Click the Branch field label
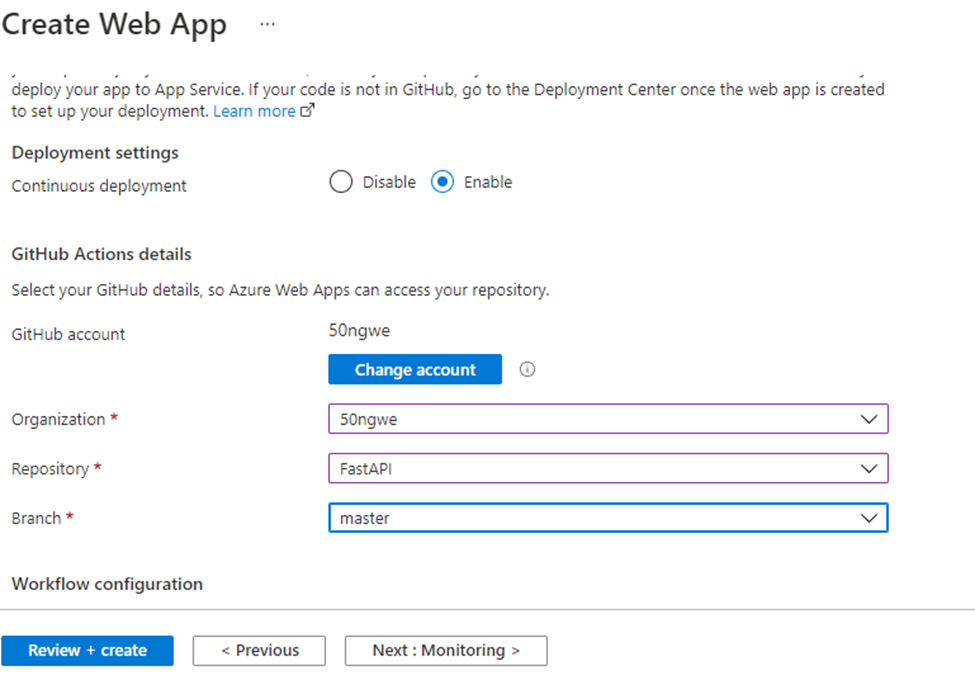This screenshot has height=680, width=975. coord(36,518)
